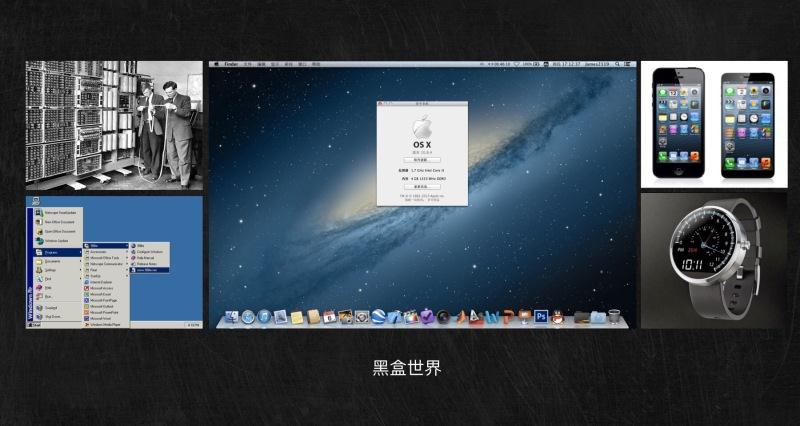Open the yellow Notes dock icon

(297, 317)
